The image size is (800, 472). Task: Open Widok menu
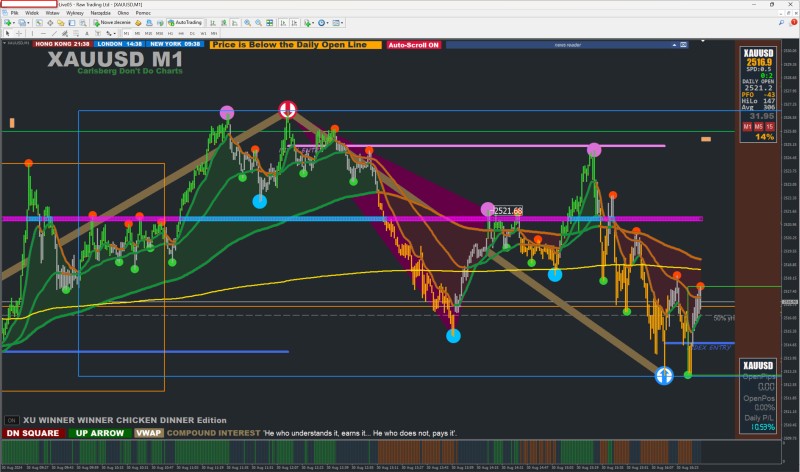32,13
